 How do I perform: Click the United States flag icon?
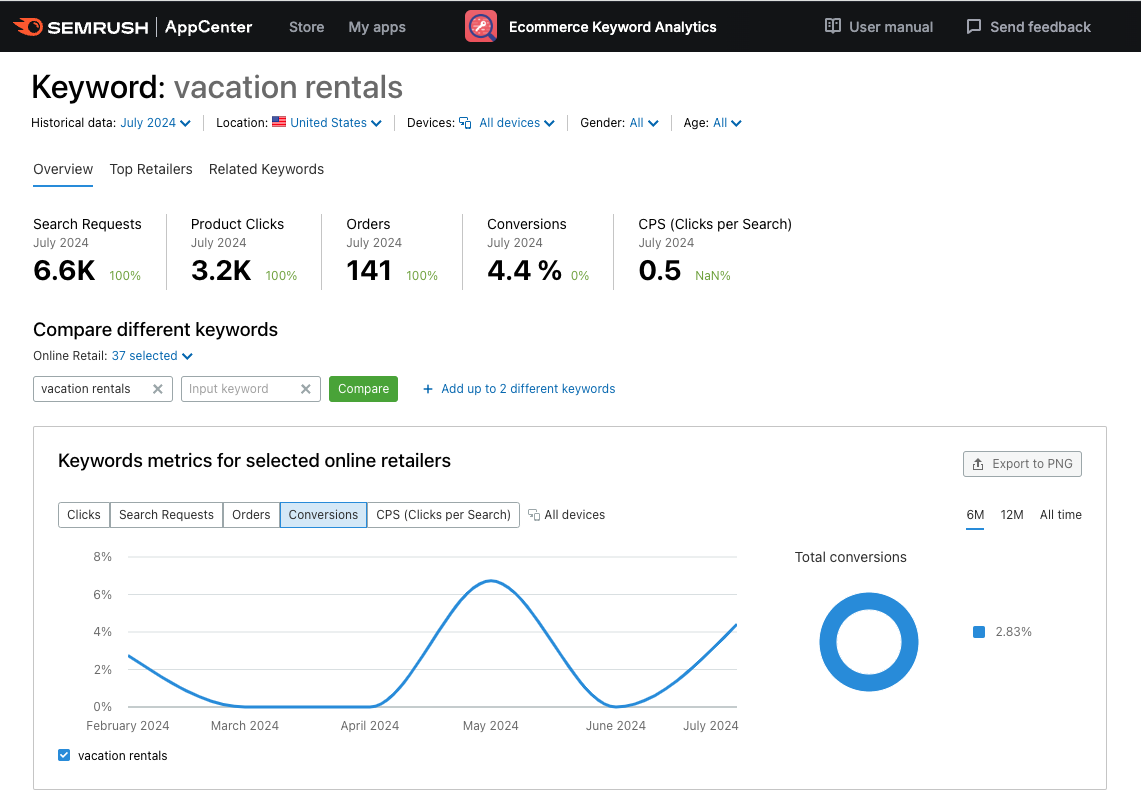click(x=280, y=122)
